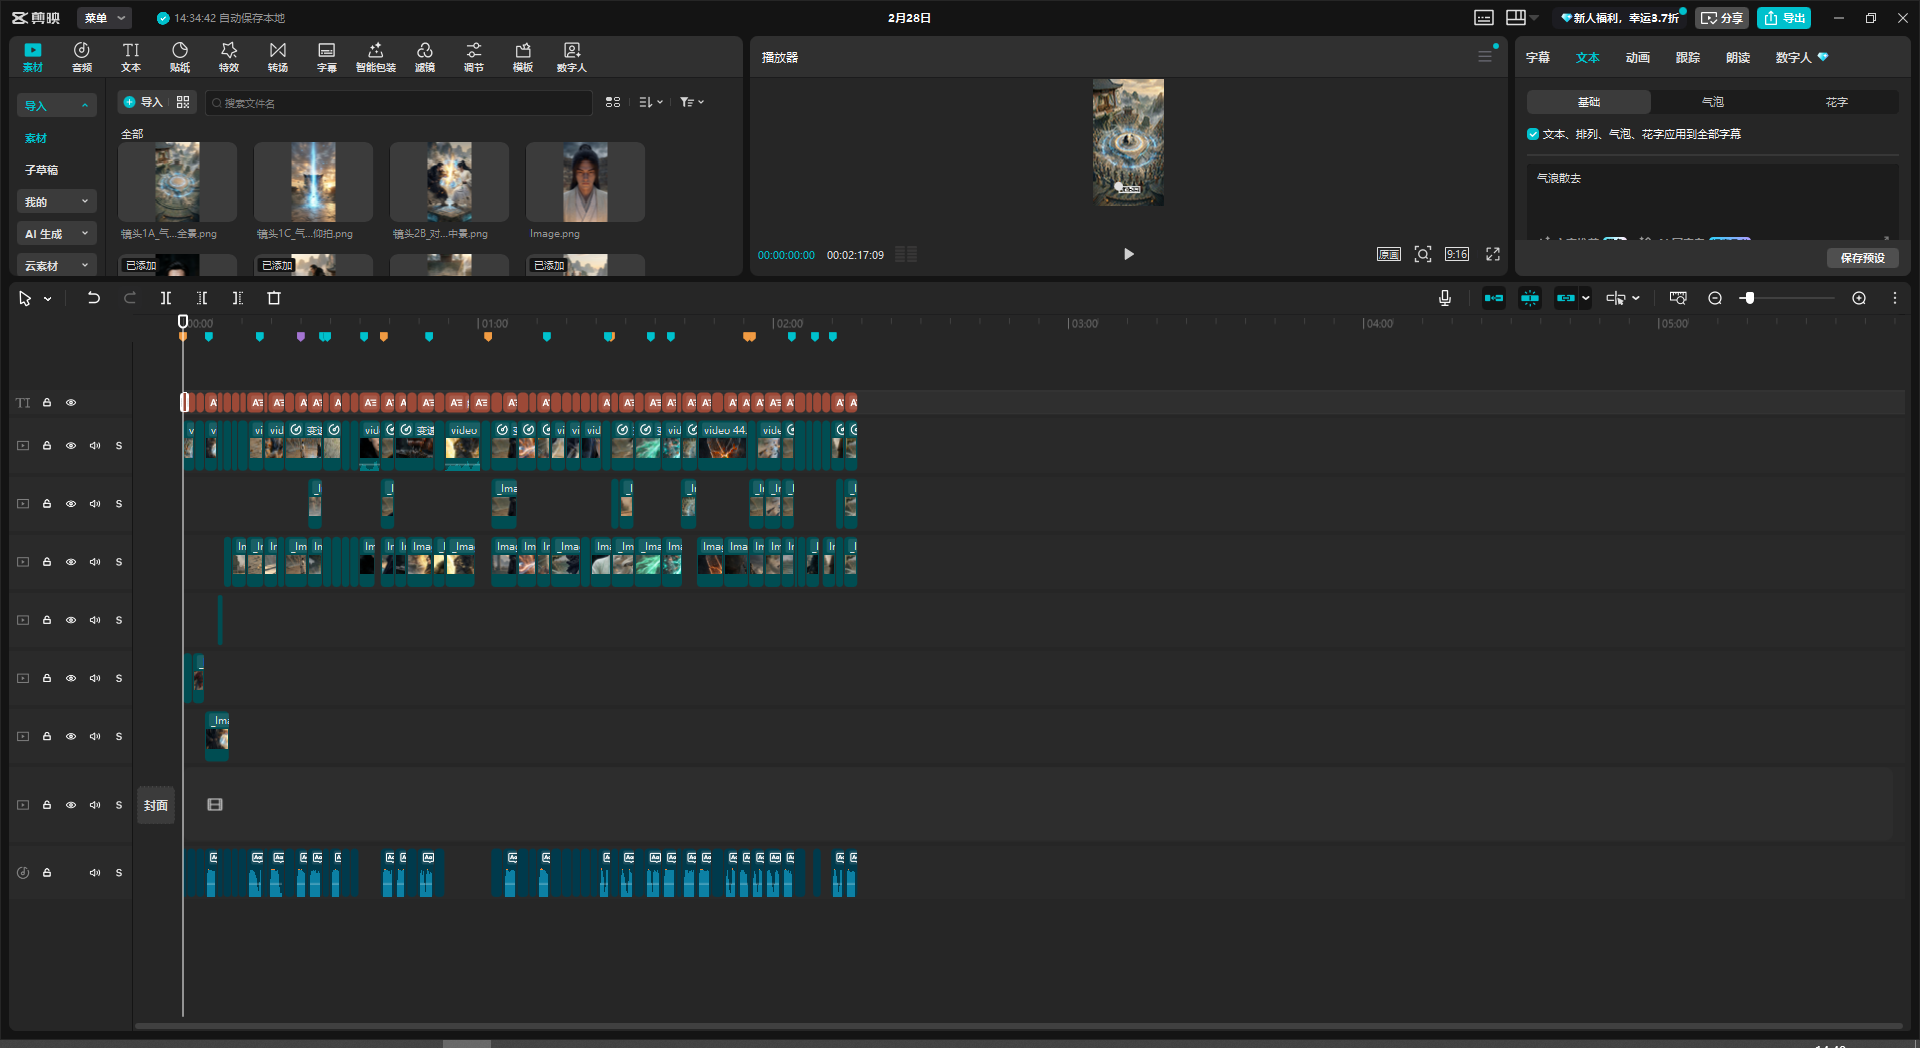Open the 特效 effects panel
1920x1048 pixels.
pos(229,57)
